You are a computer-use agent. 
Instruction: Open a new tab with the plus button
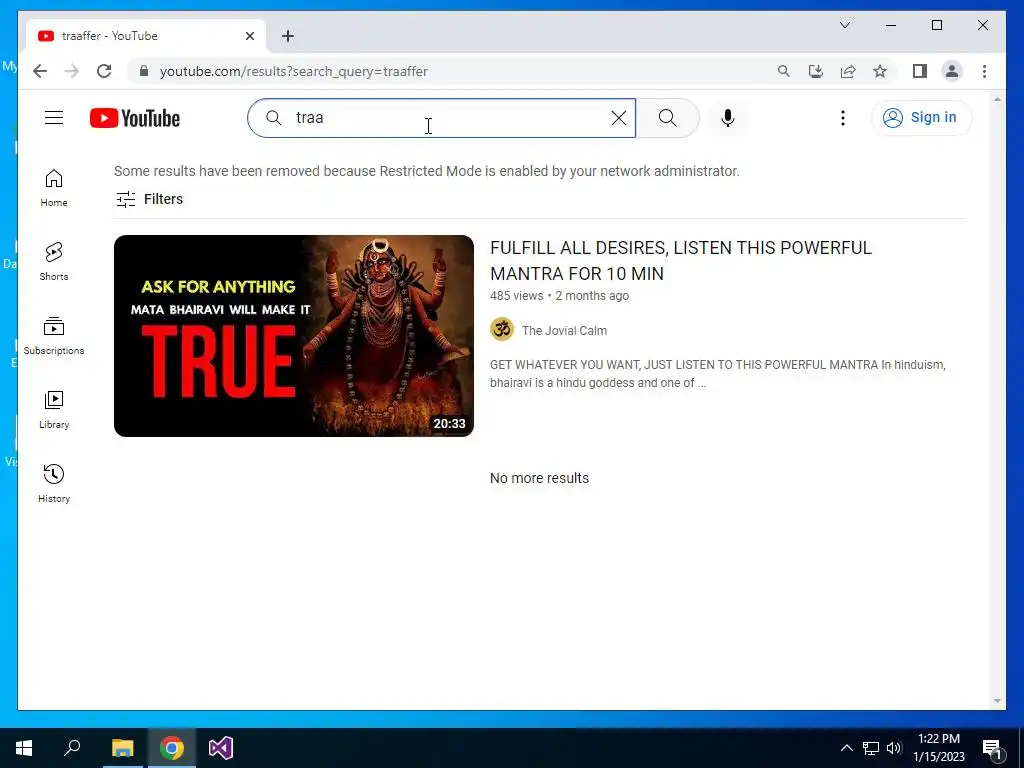[288, 36]
